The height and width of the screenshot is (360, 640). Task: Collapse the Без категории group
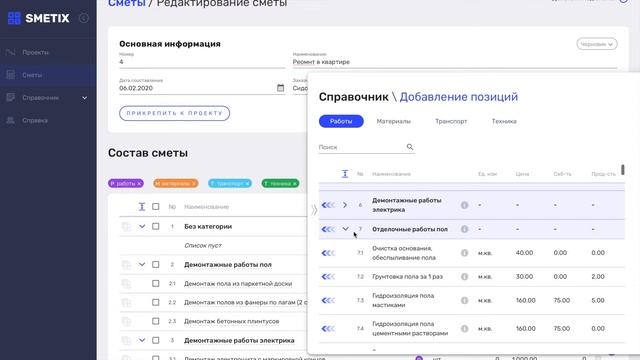coord(142,226)
